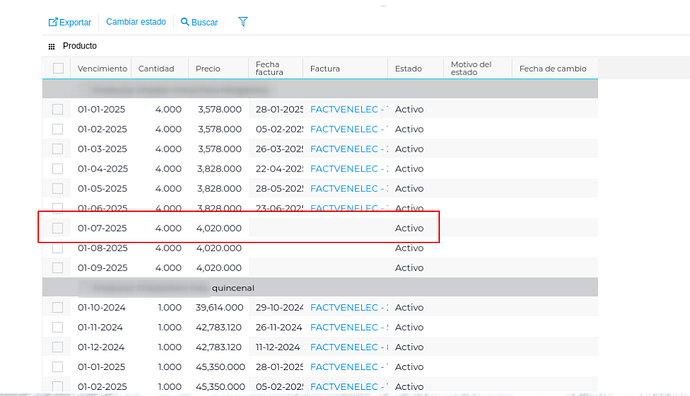Collapse the quincenal product group row
The width and height of the screenshot is (690, 396).
(320, 287)
